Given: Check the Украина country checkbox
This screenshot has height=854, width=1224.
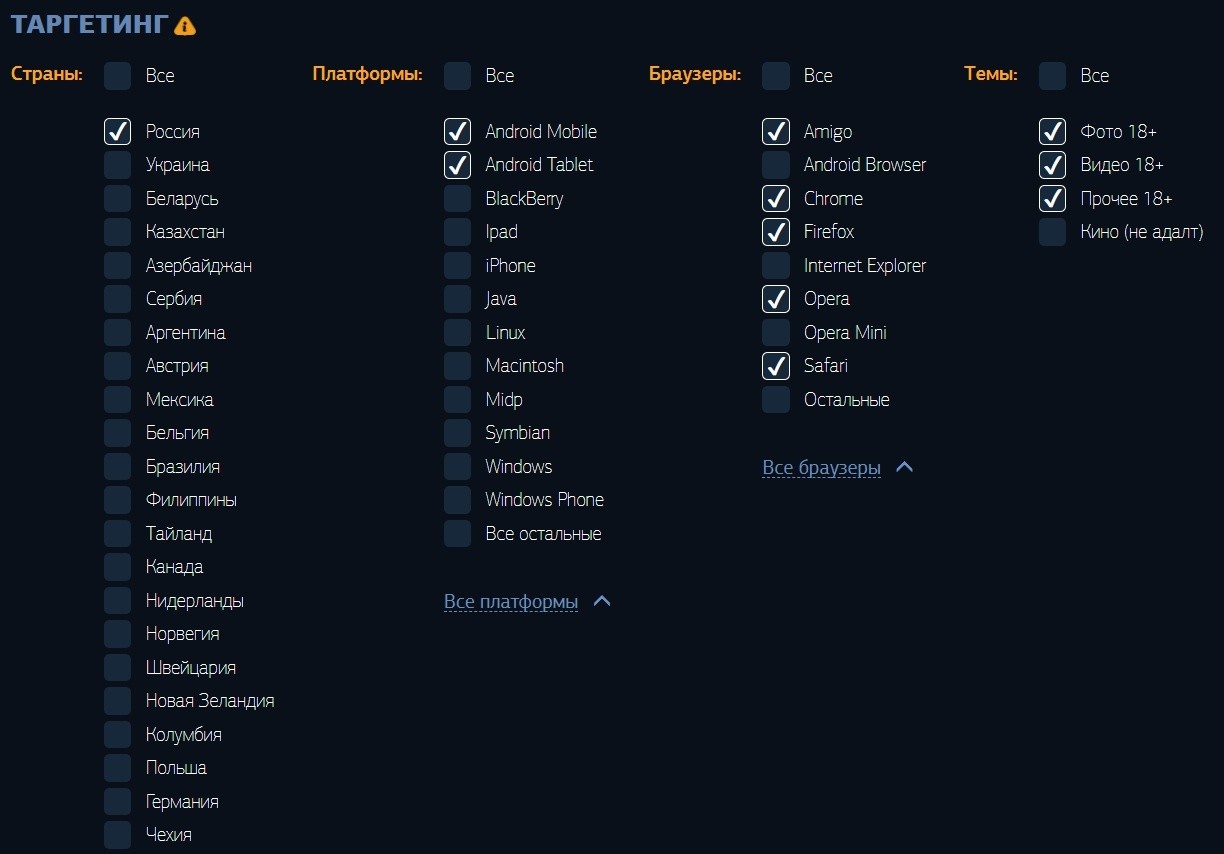Looking at the screenshot, I should click(x=118, y=165).
